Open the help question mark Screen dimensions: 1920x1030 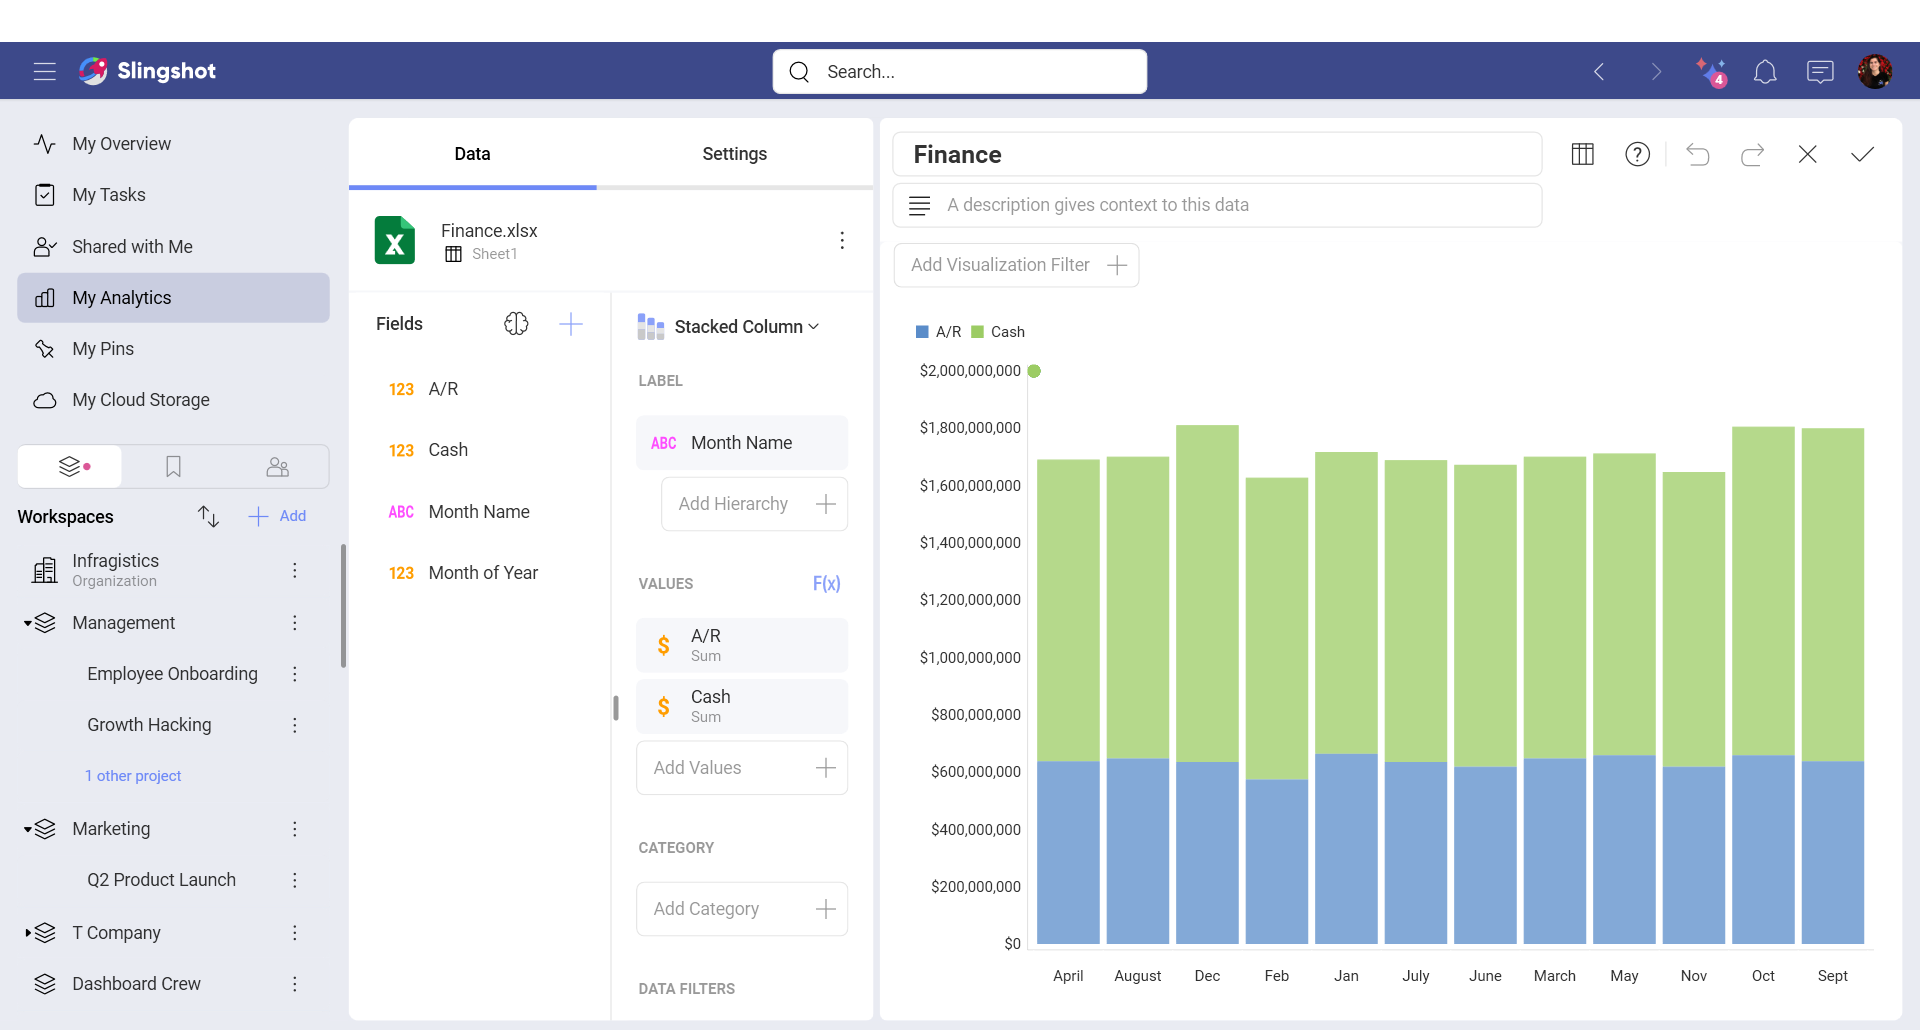pyautogui.click(x=1637, y=154)
